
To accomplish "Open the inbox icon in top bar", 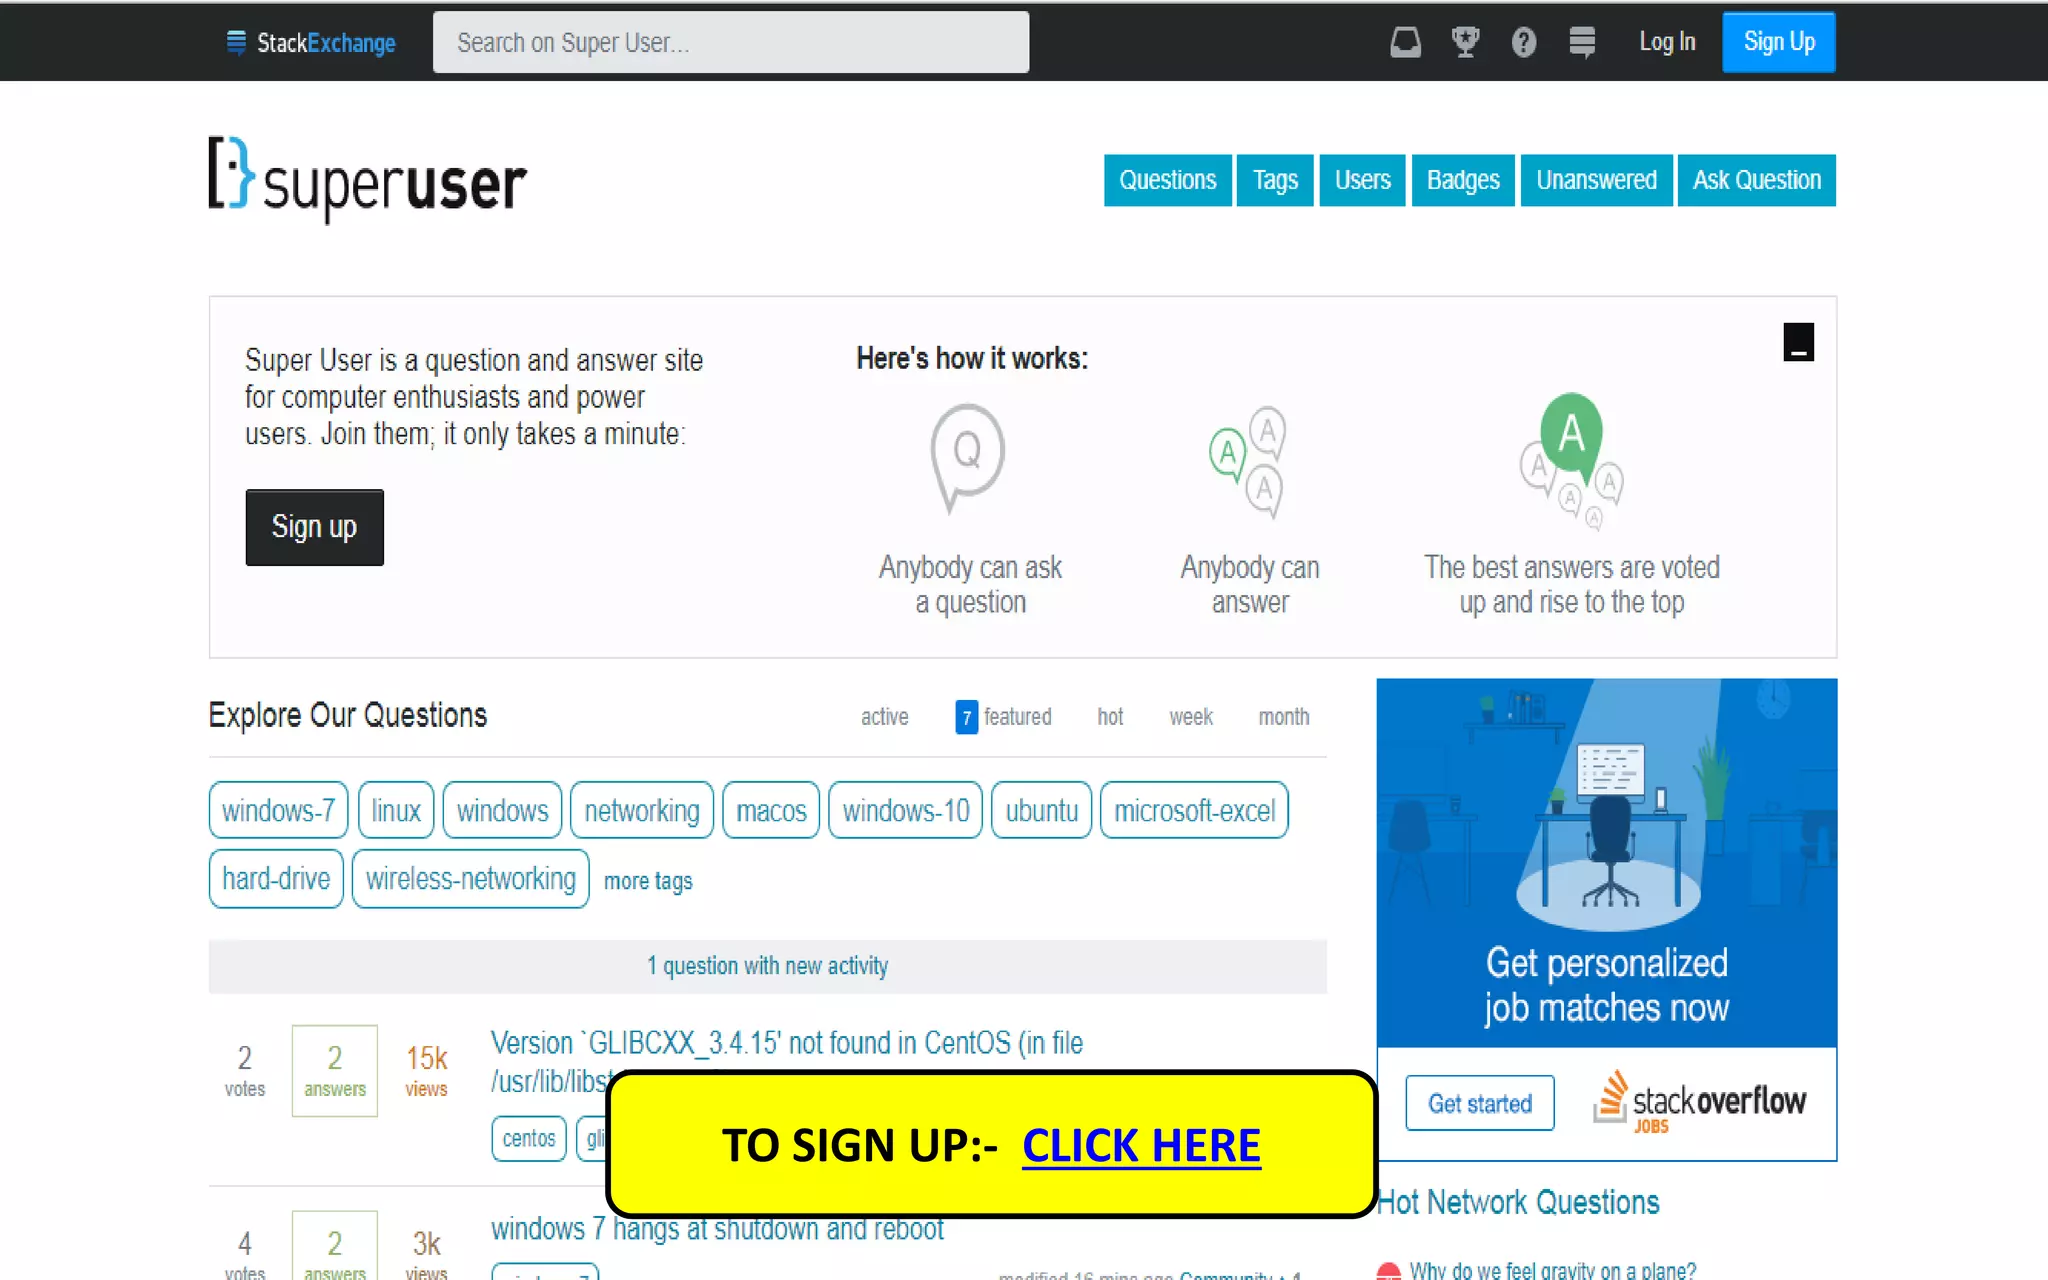I will click(1405, 42).
